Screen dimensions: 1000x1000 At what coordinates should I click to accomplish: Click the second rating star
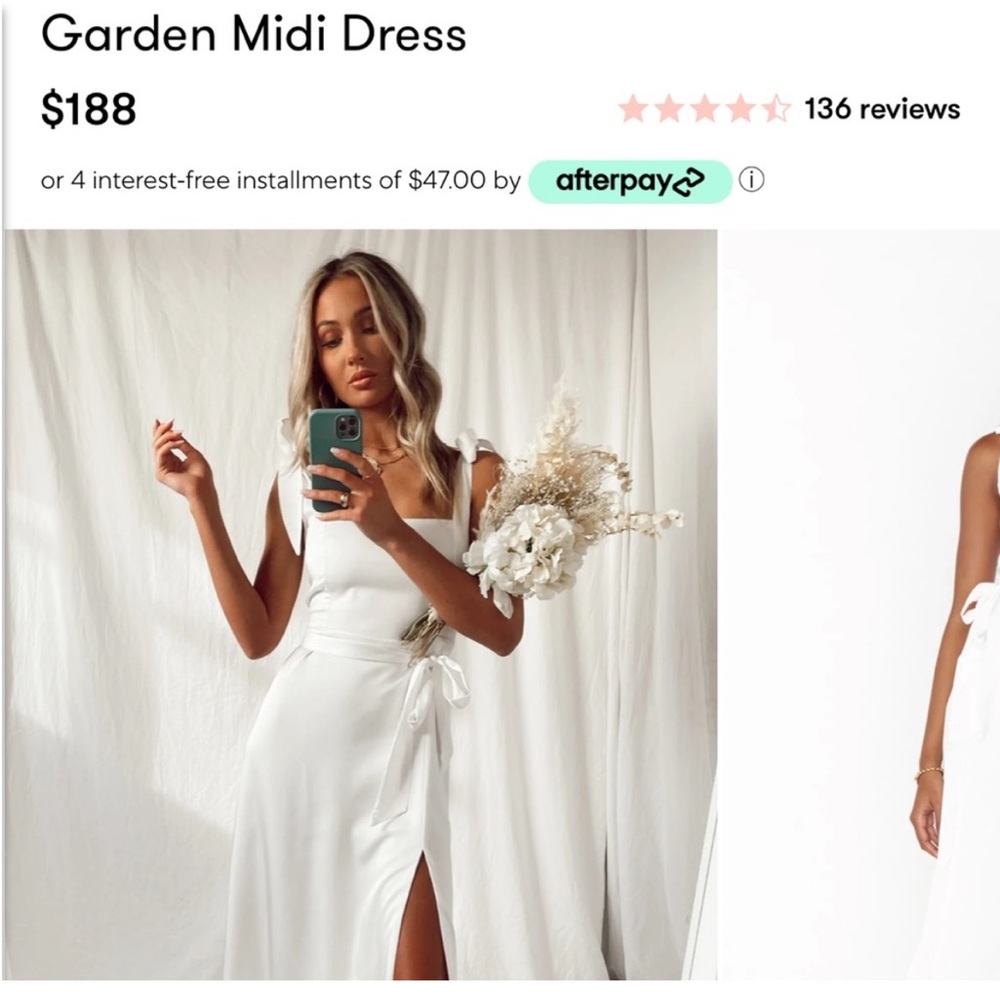point(670,107)
